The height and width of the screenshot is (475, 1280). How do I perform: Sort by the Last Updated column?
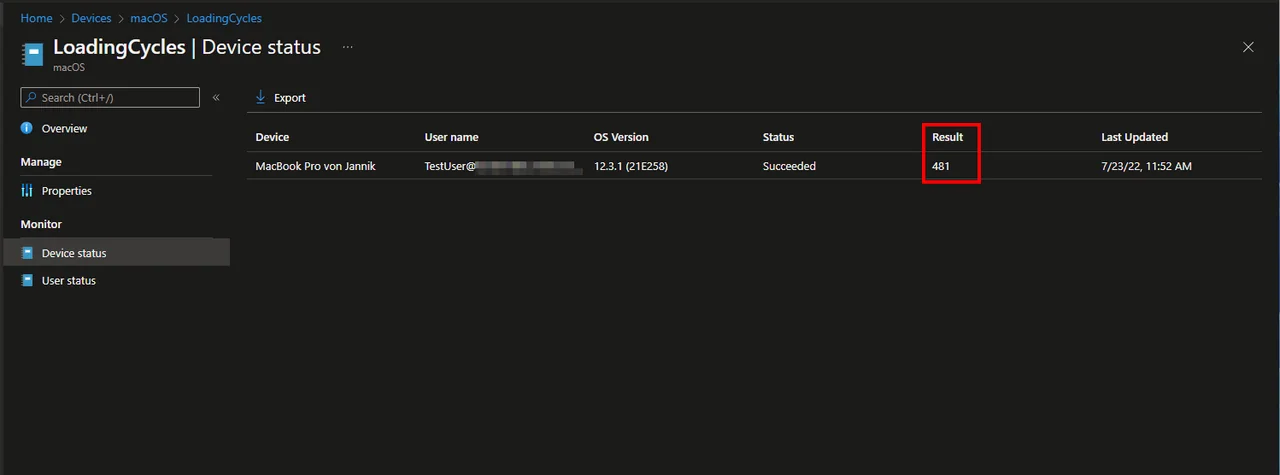coord(1134,137)
